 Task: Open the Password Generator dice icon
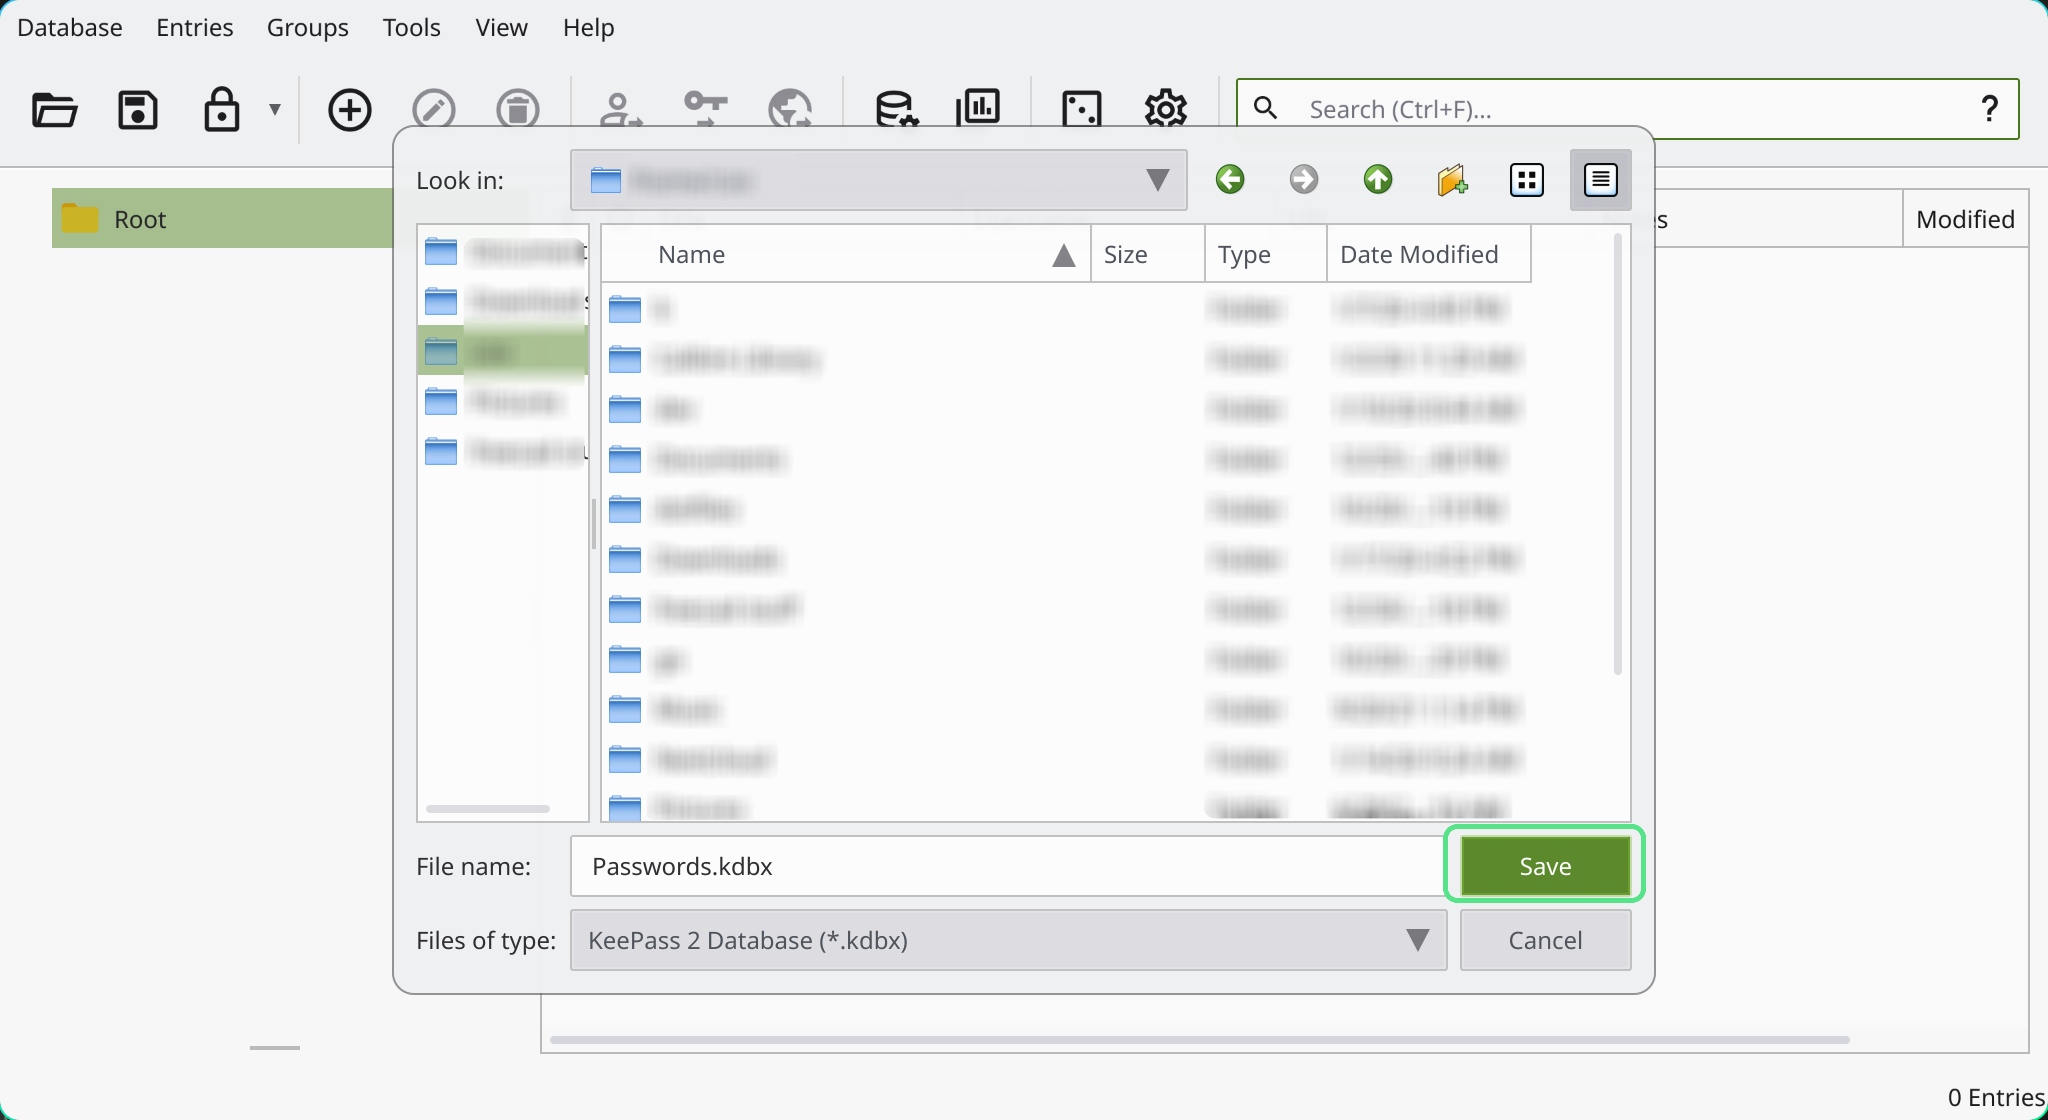(x=1081, y=109)
